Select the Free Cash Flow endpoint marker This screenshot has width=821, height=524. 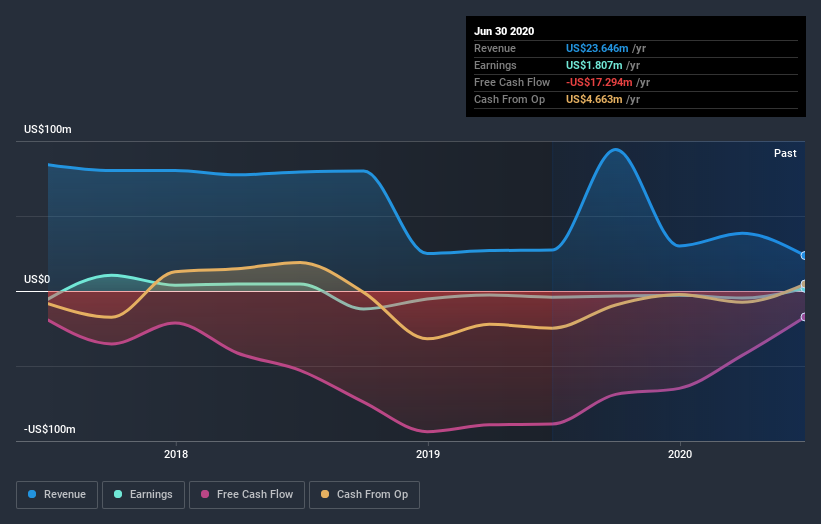[x=804, y=317]
